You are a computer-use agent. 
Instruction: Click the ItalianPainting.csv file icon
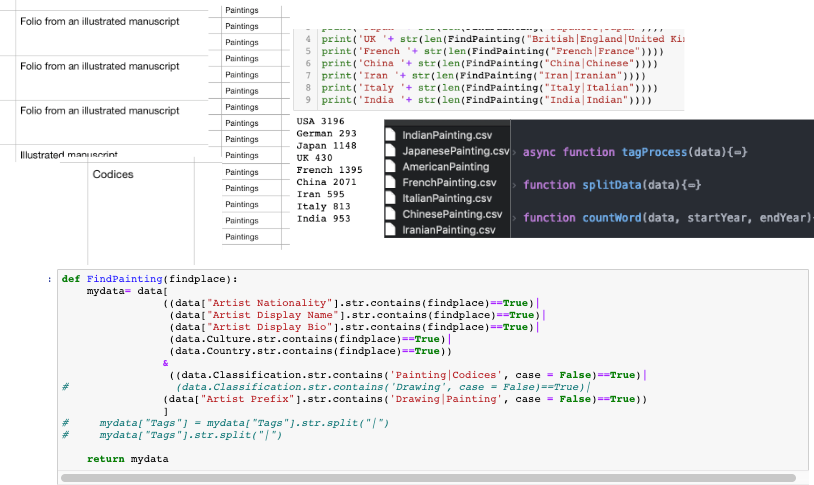coord(391,199)
